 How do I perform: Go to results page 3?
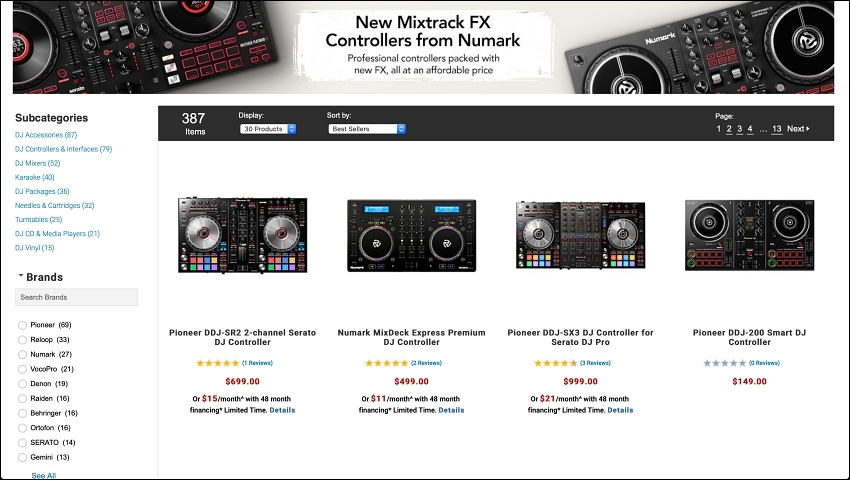(739, 129)
